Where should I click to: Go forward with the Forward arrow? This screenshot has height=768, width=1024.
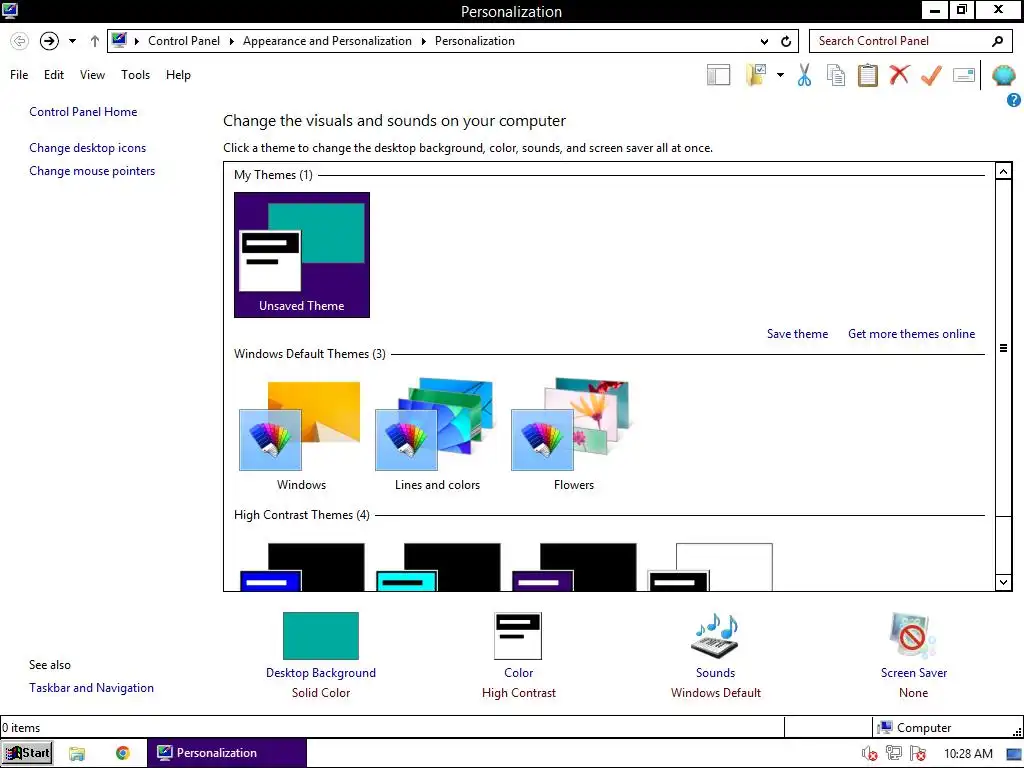point(49,41)
